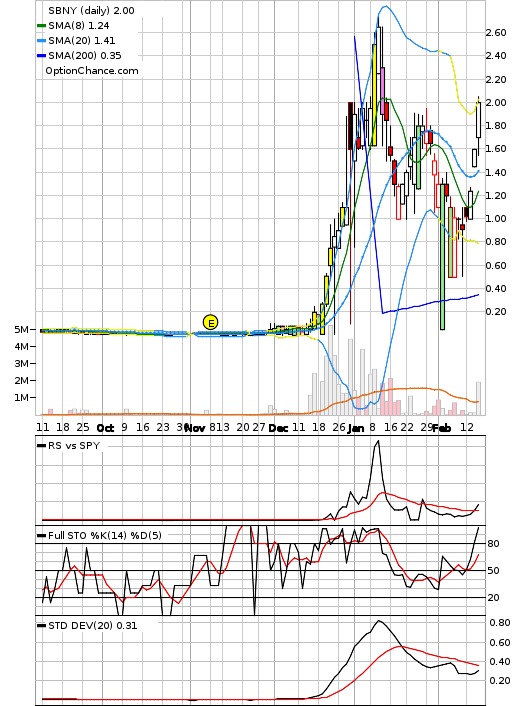Click the 80 level on stochastic axis
526x706 pixels.
(x=493, y=543)
